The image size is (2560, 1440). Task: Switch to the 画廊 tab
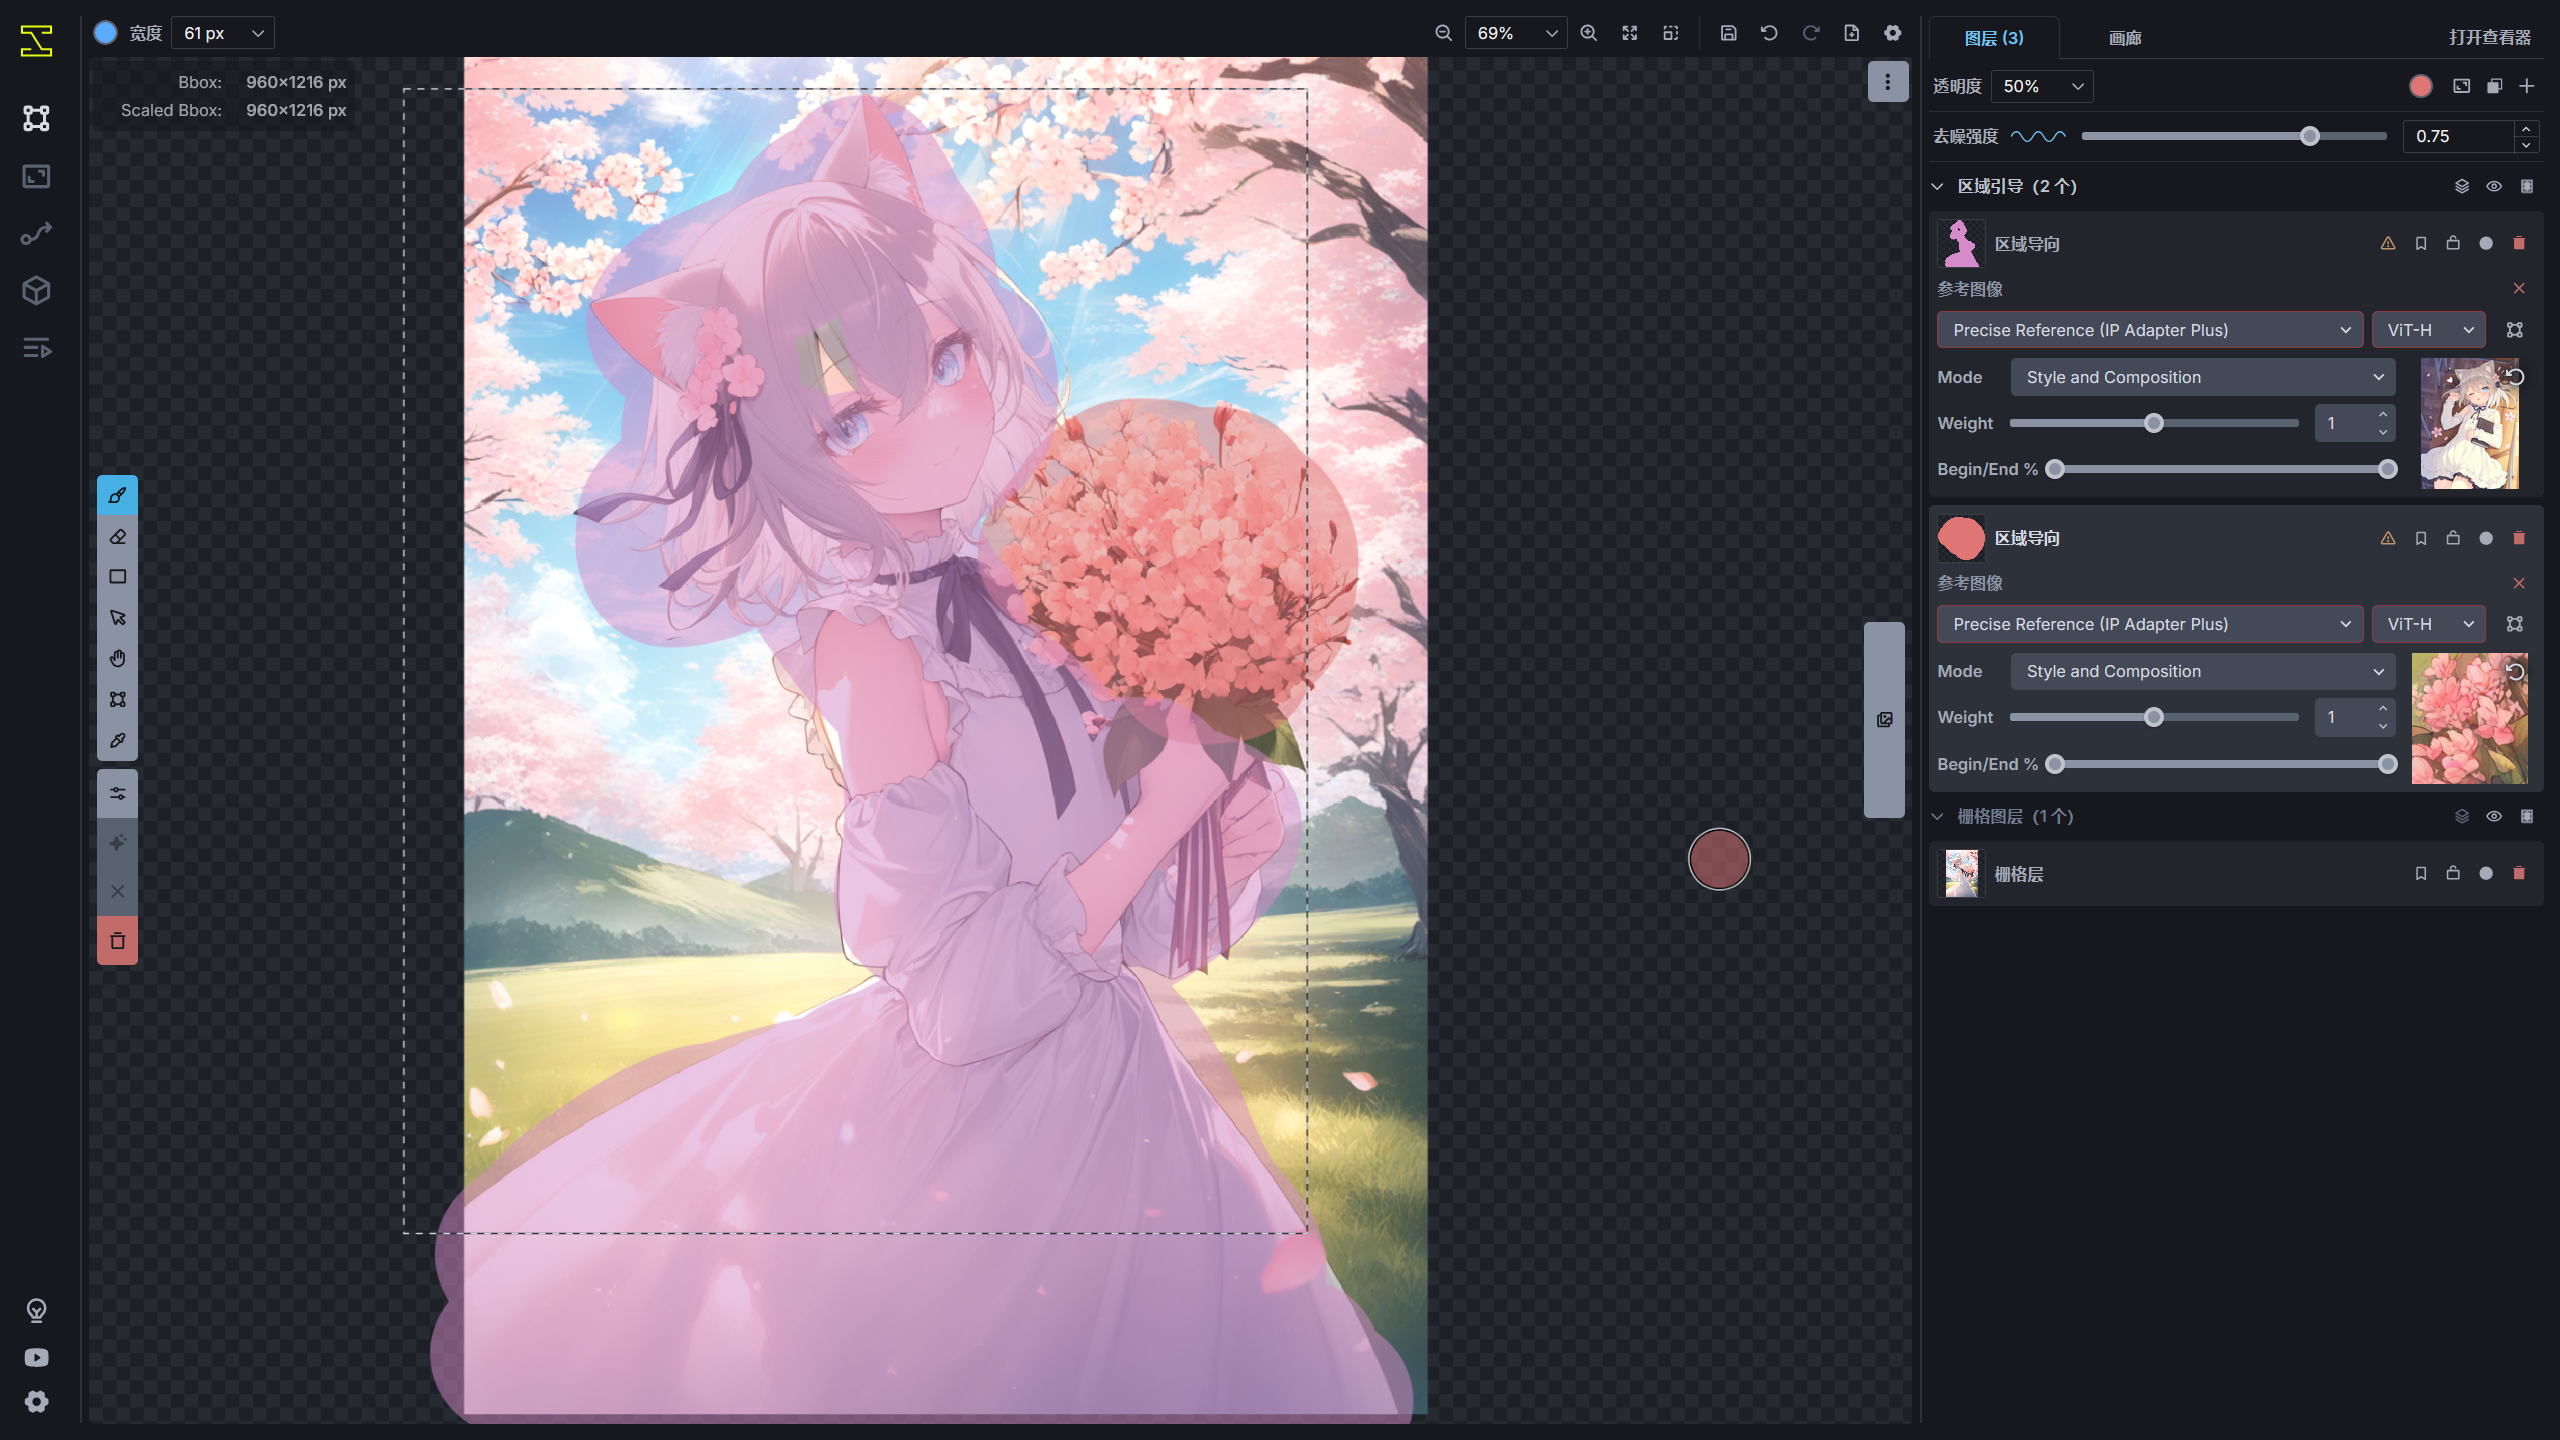tap(2124, 38)
